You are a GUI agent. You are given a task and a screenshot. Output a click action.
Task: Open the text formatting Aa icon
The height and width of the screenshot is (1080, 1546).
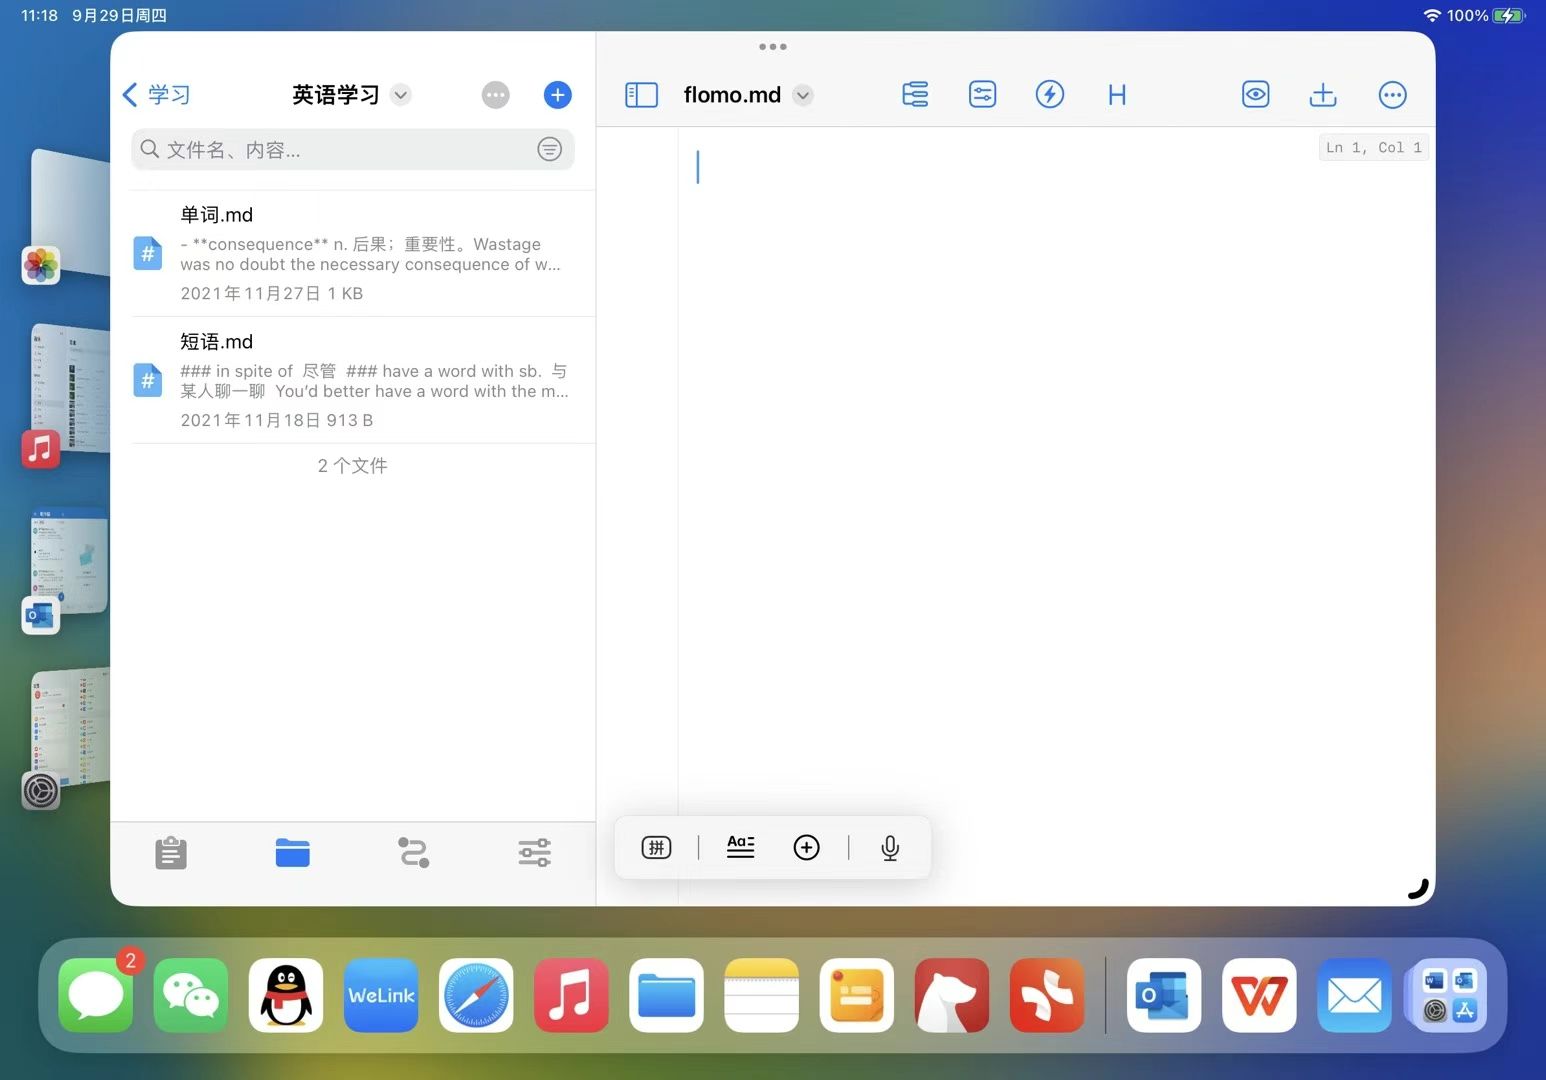[740, 848]
